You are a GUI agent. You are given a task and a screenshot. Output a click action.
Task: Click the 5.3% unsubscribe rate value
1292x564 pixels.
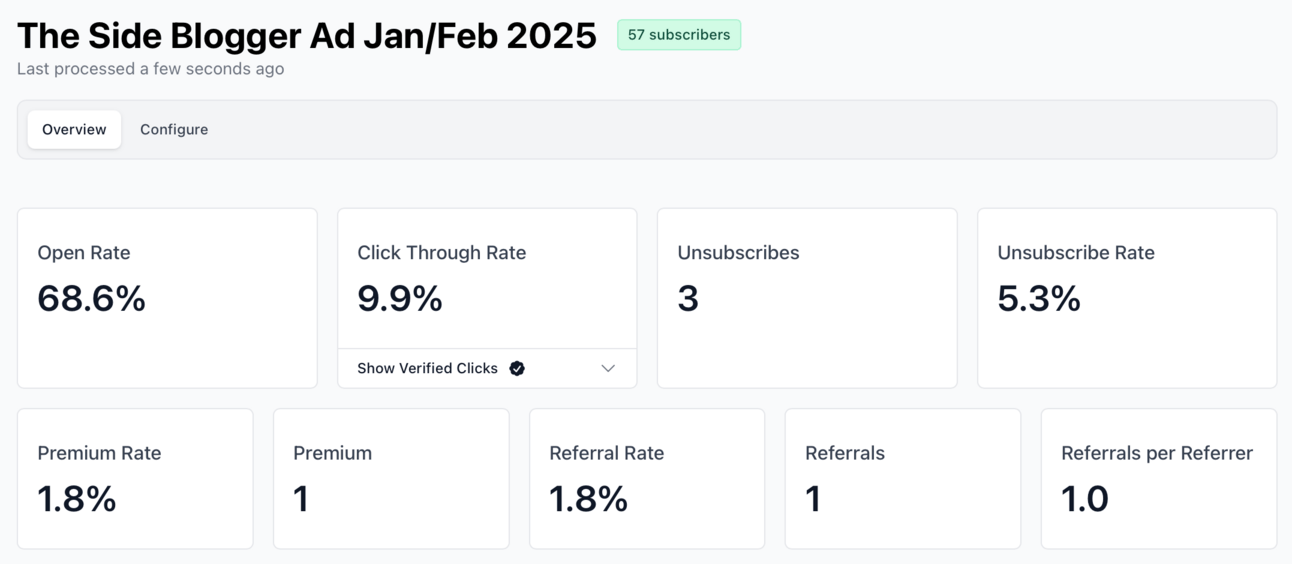click(1039, 298)
